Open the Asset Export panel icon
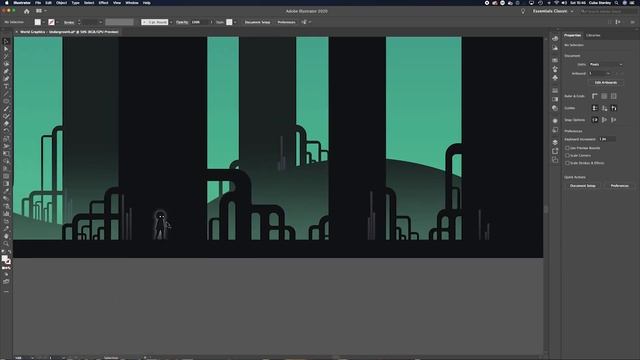The height and width of the screenshot is (360, 640). pyautogui.click(x=555, y=151)
